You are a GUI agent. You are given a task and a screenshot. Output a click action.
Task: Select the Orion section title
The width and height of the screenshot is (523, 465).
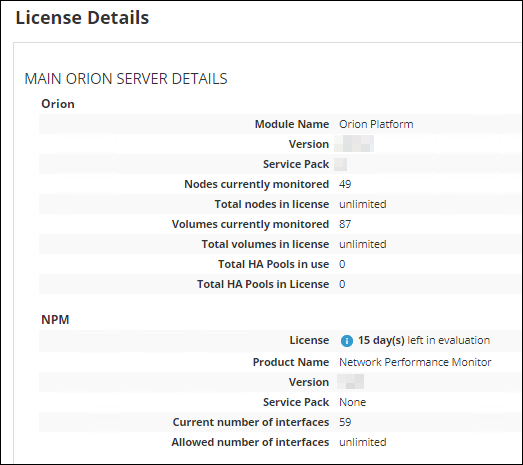[58, 104]
